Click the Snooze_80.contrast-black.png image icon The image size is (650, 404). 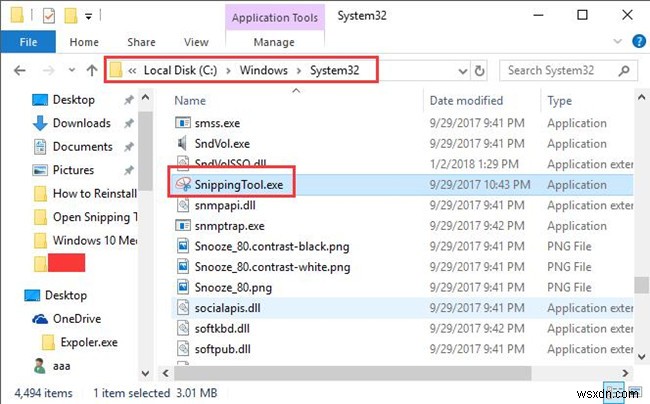183,246
